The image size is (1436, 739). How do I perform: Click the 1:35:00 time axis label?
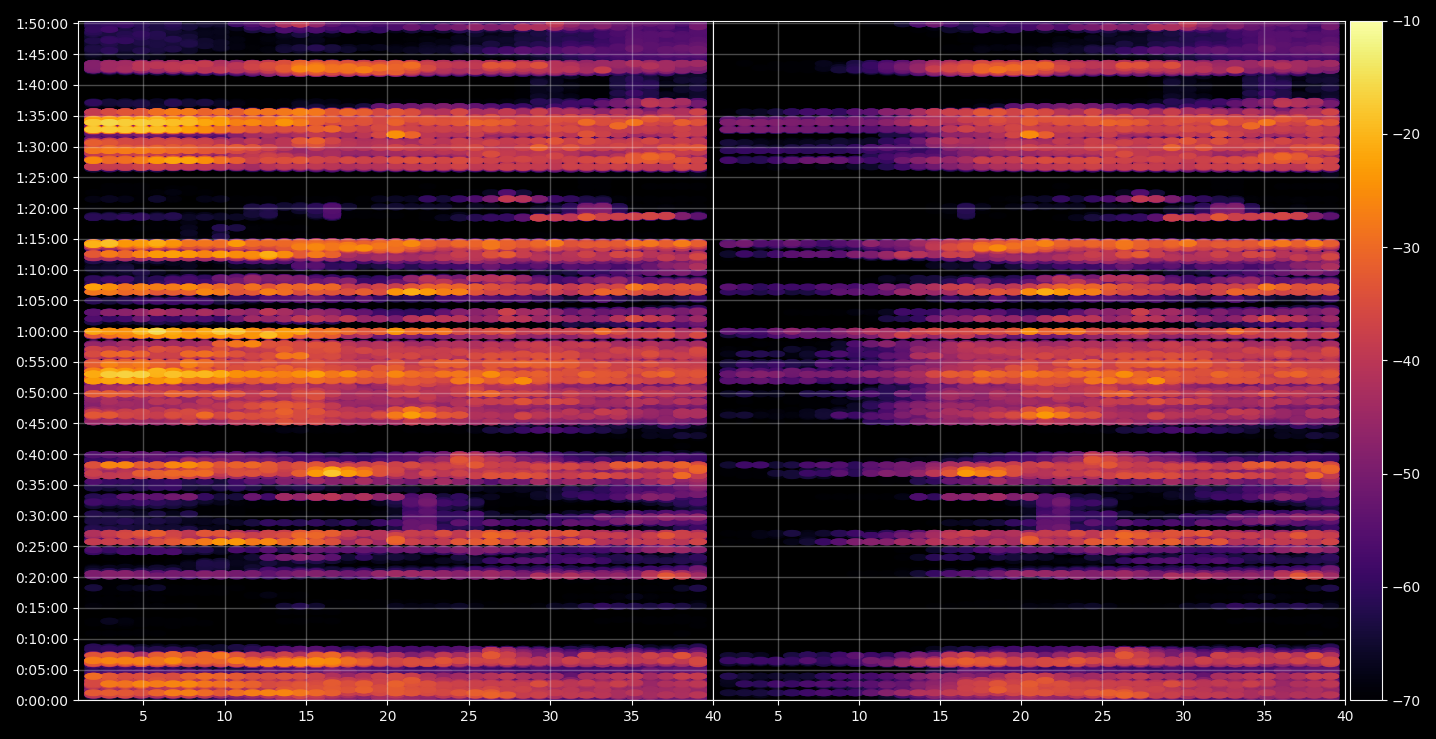42,116
